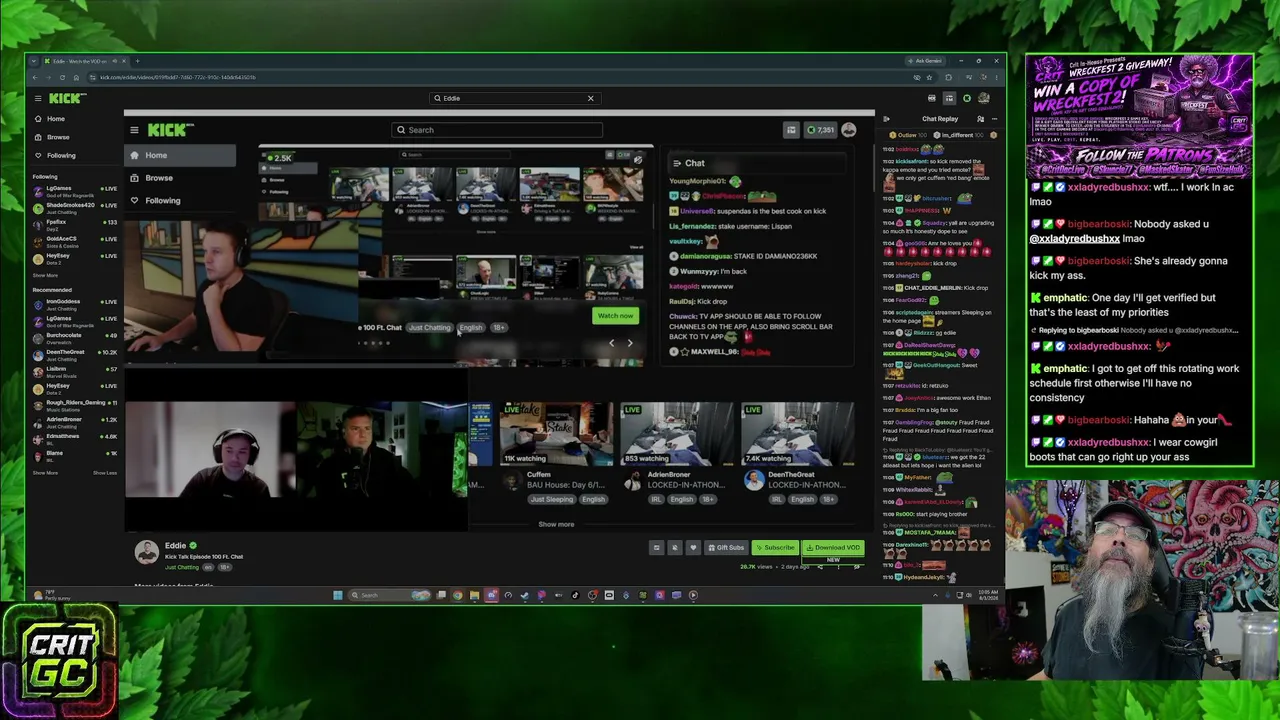The height and width of the screenshot is (720, 1280).
Task: Click the green Kick logo in the header
Action: click(67, 98)
